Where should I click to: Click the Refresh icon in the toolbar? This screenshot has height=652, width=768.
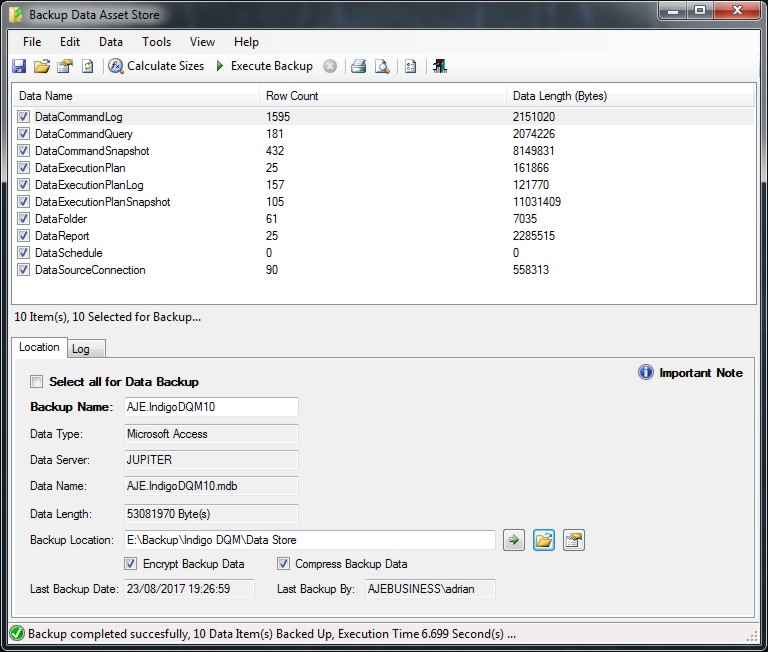tap(88, 66)
